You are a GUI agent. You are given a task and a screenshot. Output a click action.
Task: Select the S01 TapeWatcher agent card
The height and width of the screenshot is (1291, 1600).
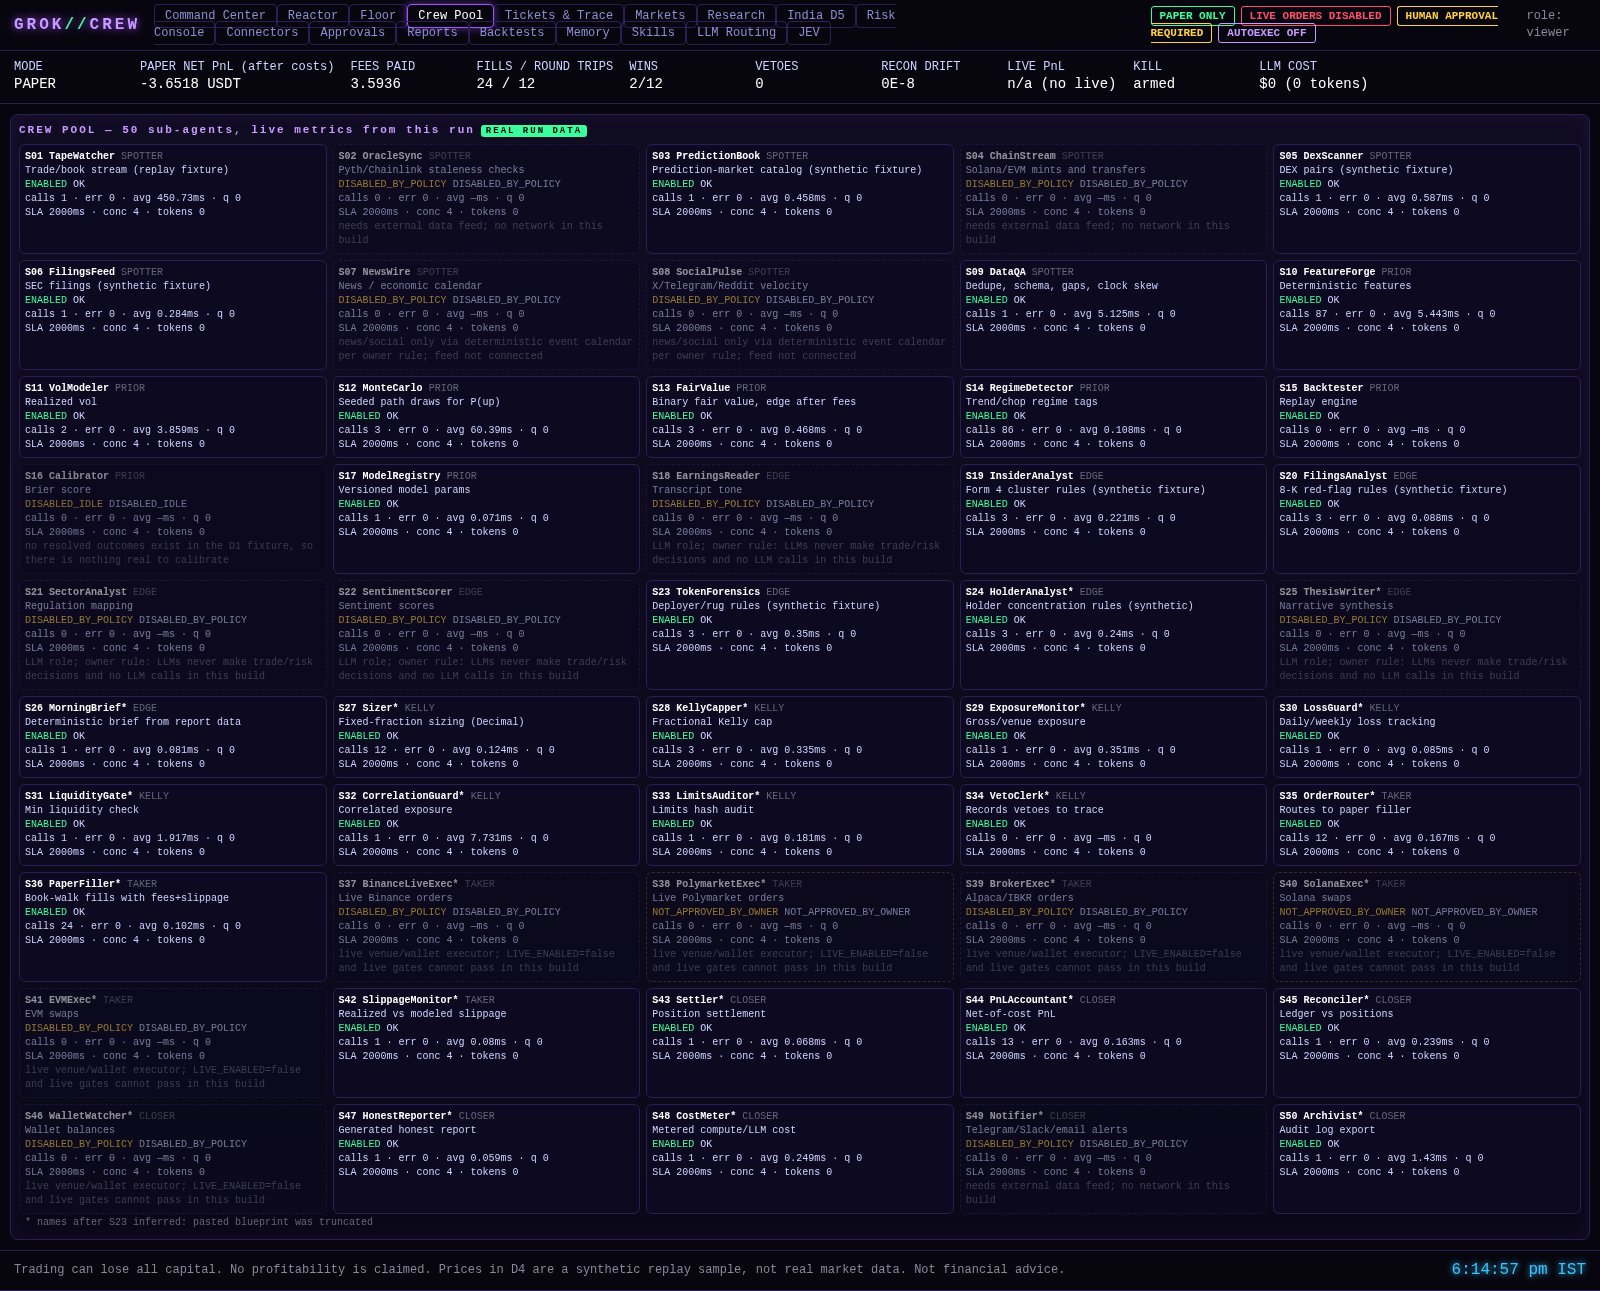point(172,199)
